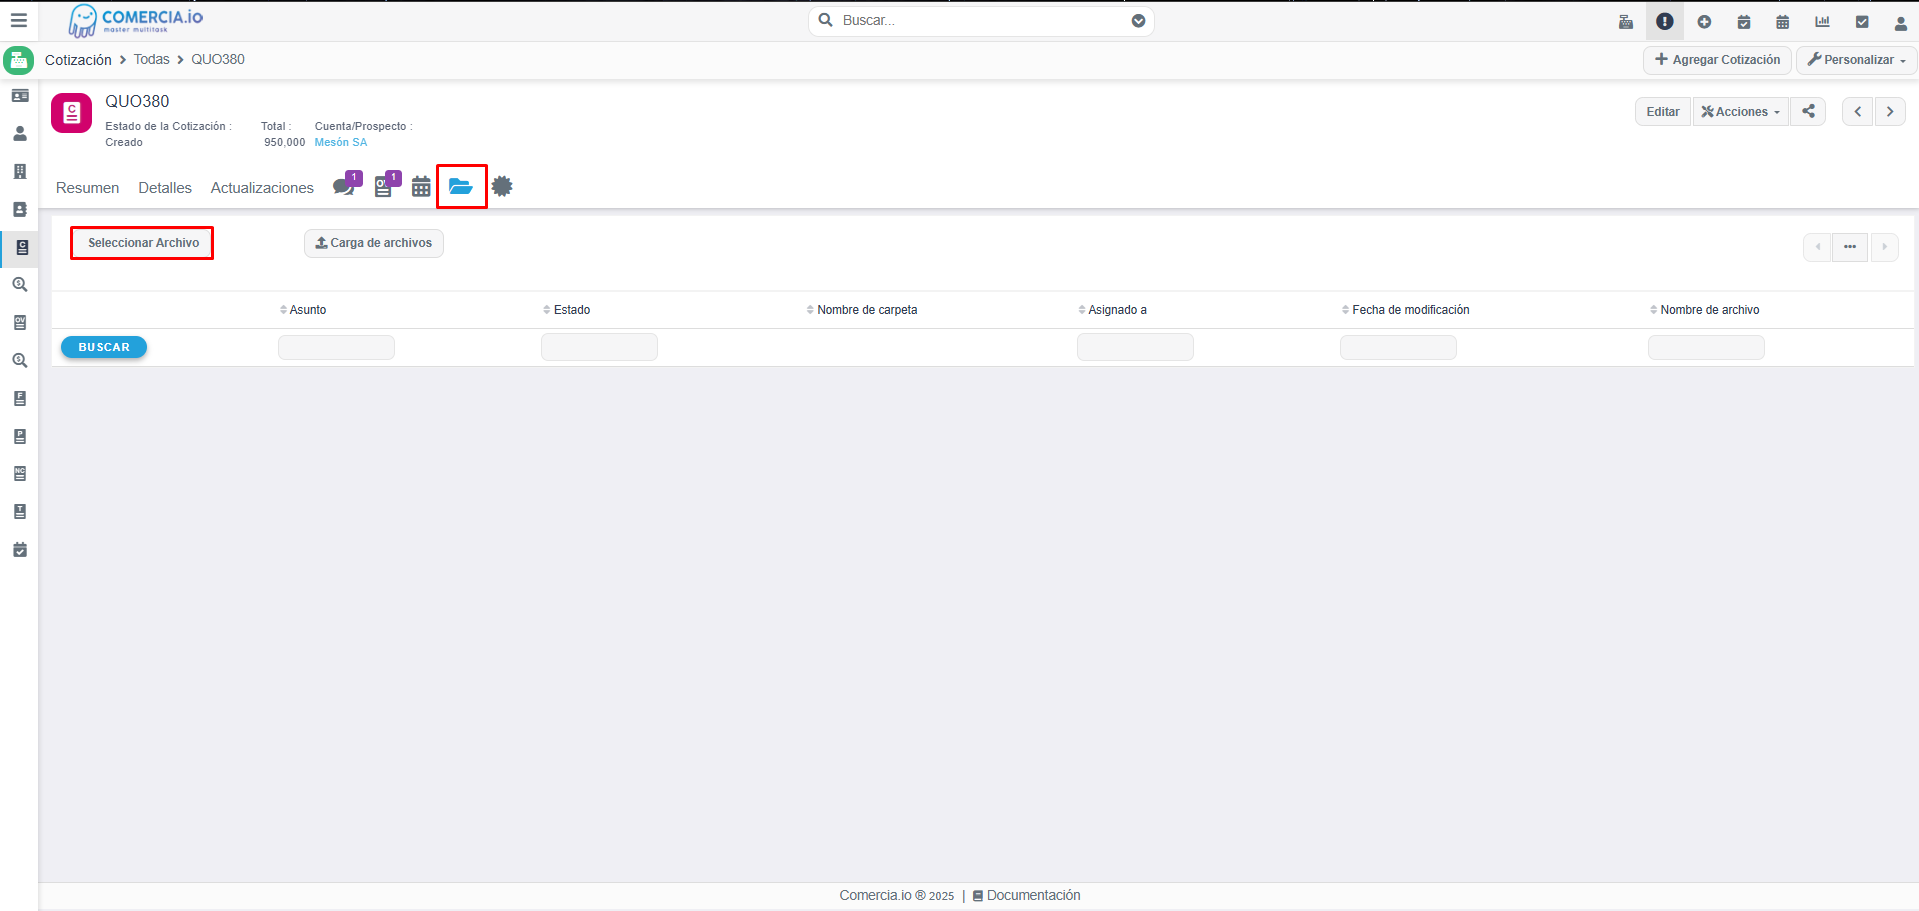Open the NC document sidebar icon
The height and width of the screenshot is (911, 1919).
[20, 474]
